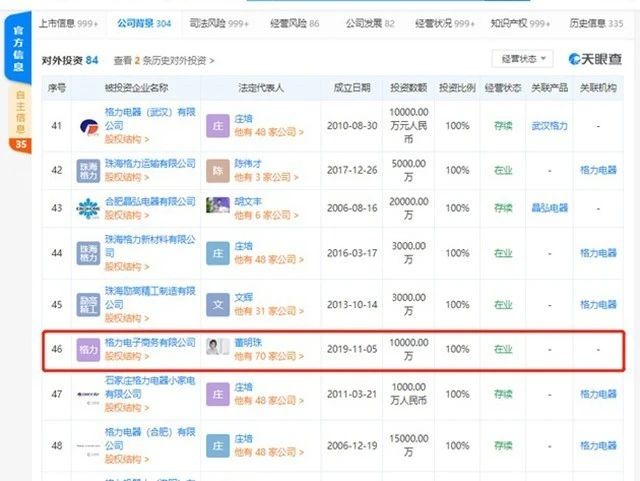Image resolution: width=640 pixels, height=481 pixels.
Task: Open 合肥晶弘电器有限公司 company link
Action: [x=150, y=201]
